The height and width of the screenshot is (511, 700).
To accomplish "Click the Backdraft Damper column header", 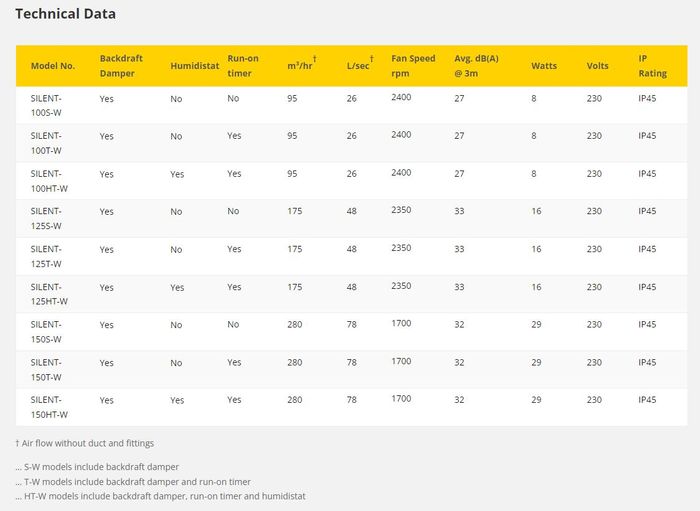I will point(121,66).
